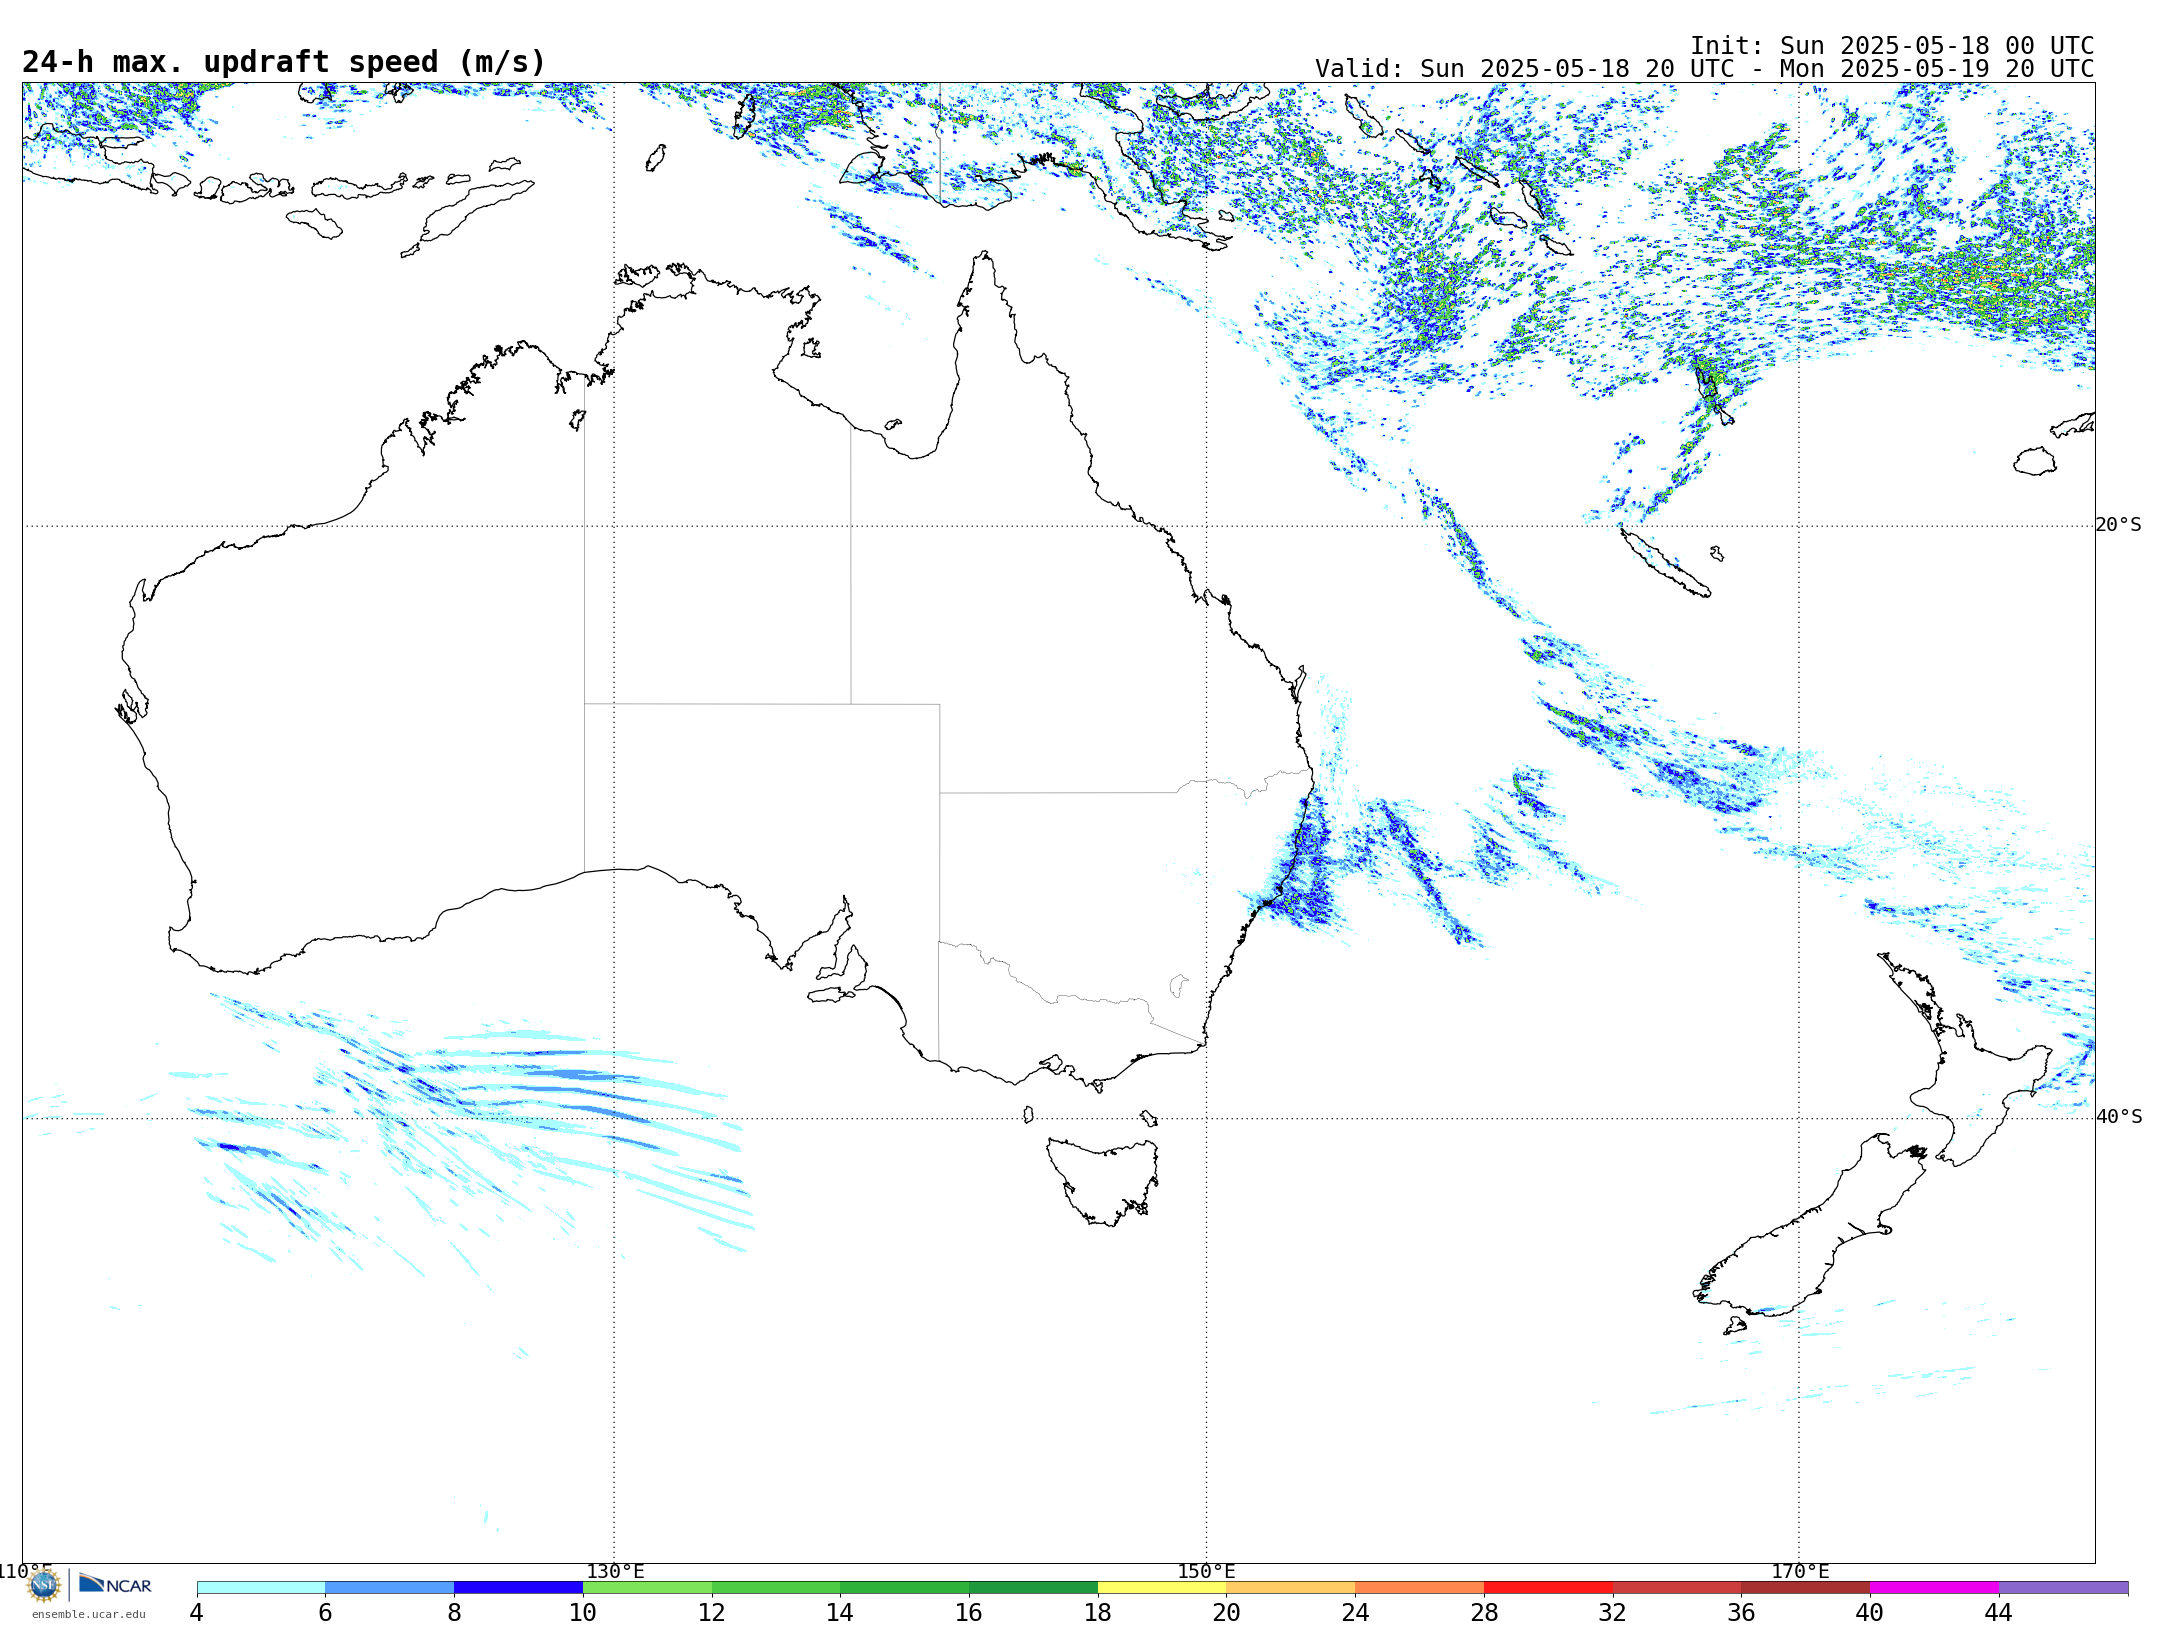The width and height of the screenshot is (2160, 1626).
Task: Choose the dark green 16–18 m/s swatch
Action: 1033,1587
